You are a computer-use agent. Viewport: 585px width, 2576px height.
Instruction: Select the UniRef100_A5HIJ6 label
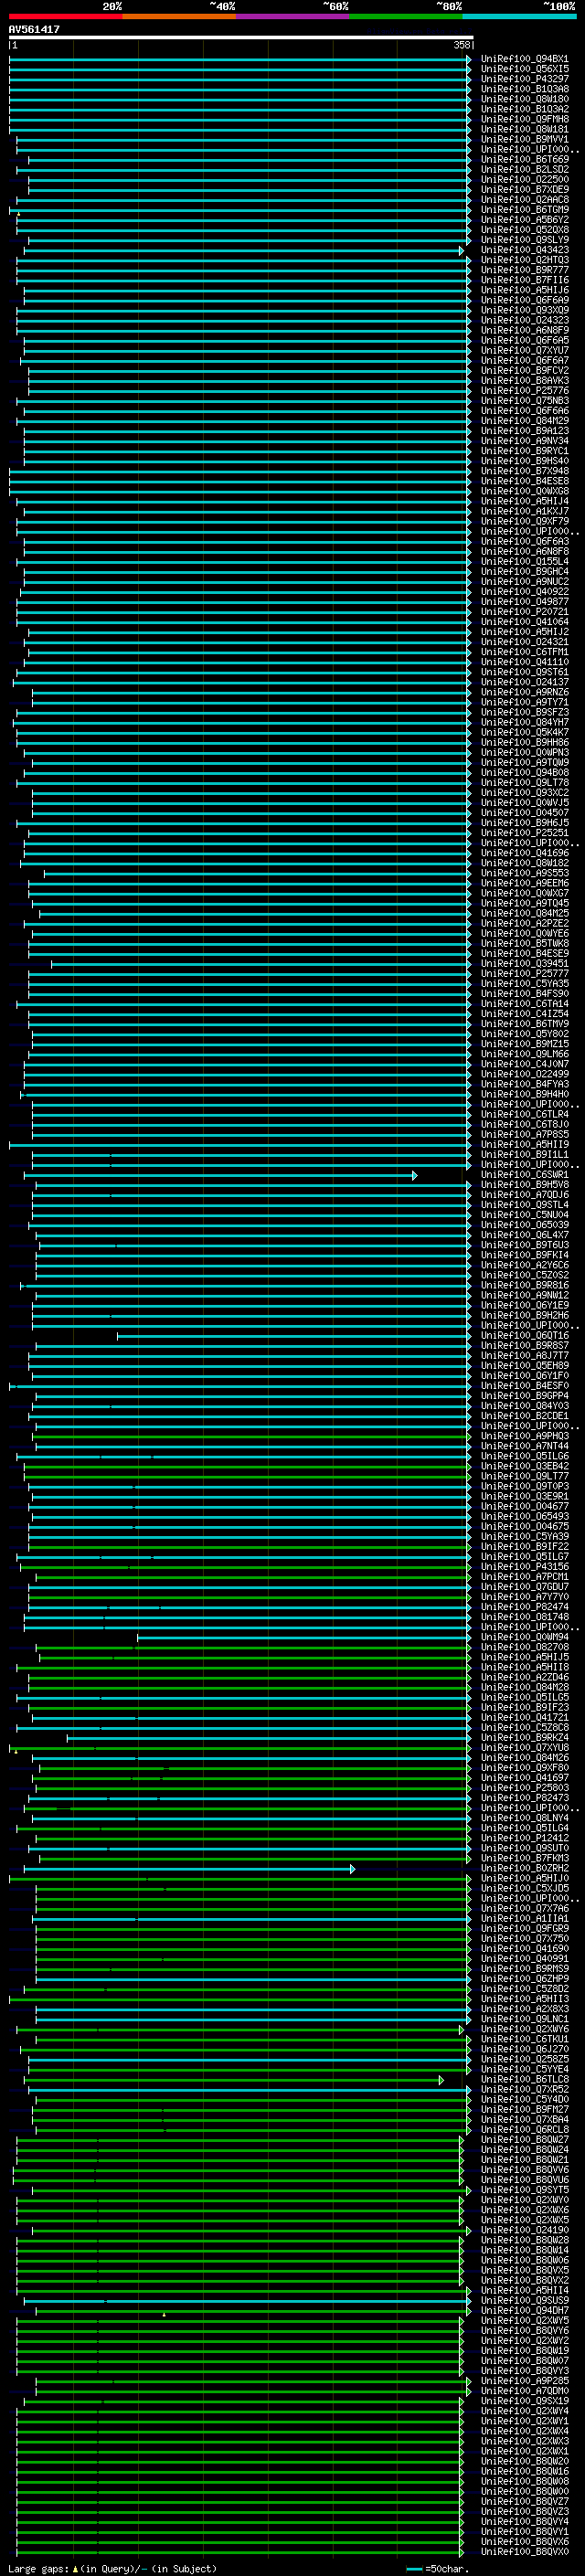pos(524,290)
